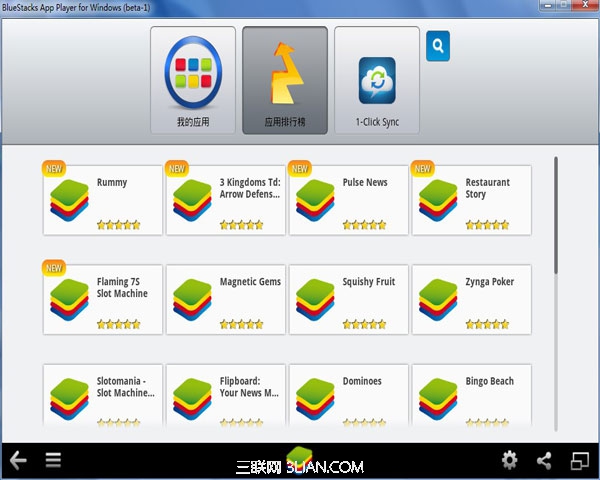The image size is (600, 480).
Task: Click the NEW badge on Restaurant Story
Action: point(422,169)
